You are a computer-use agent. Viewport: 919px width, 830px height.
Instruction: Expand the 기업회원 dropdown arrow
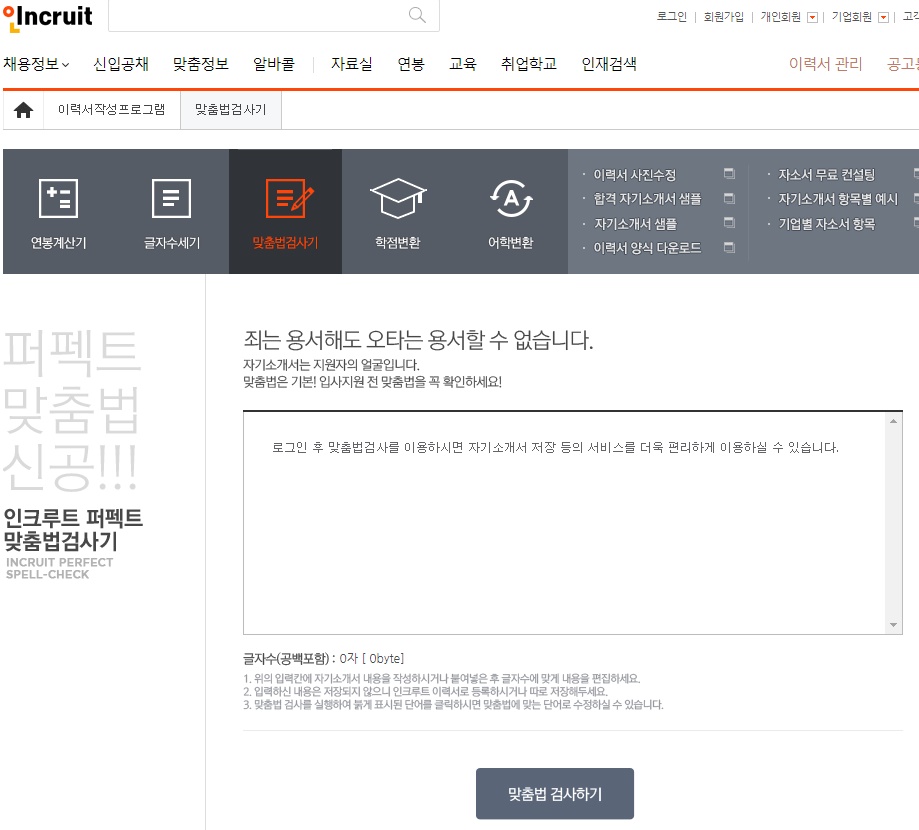tap(883, 18)
